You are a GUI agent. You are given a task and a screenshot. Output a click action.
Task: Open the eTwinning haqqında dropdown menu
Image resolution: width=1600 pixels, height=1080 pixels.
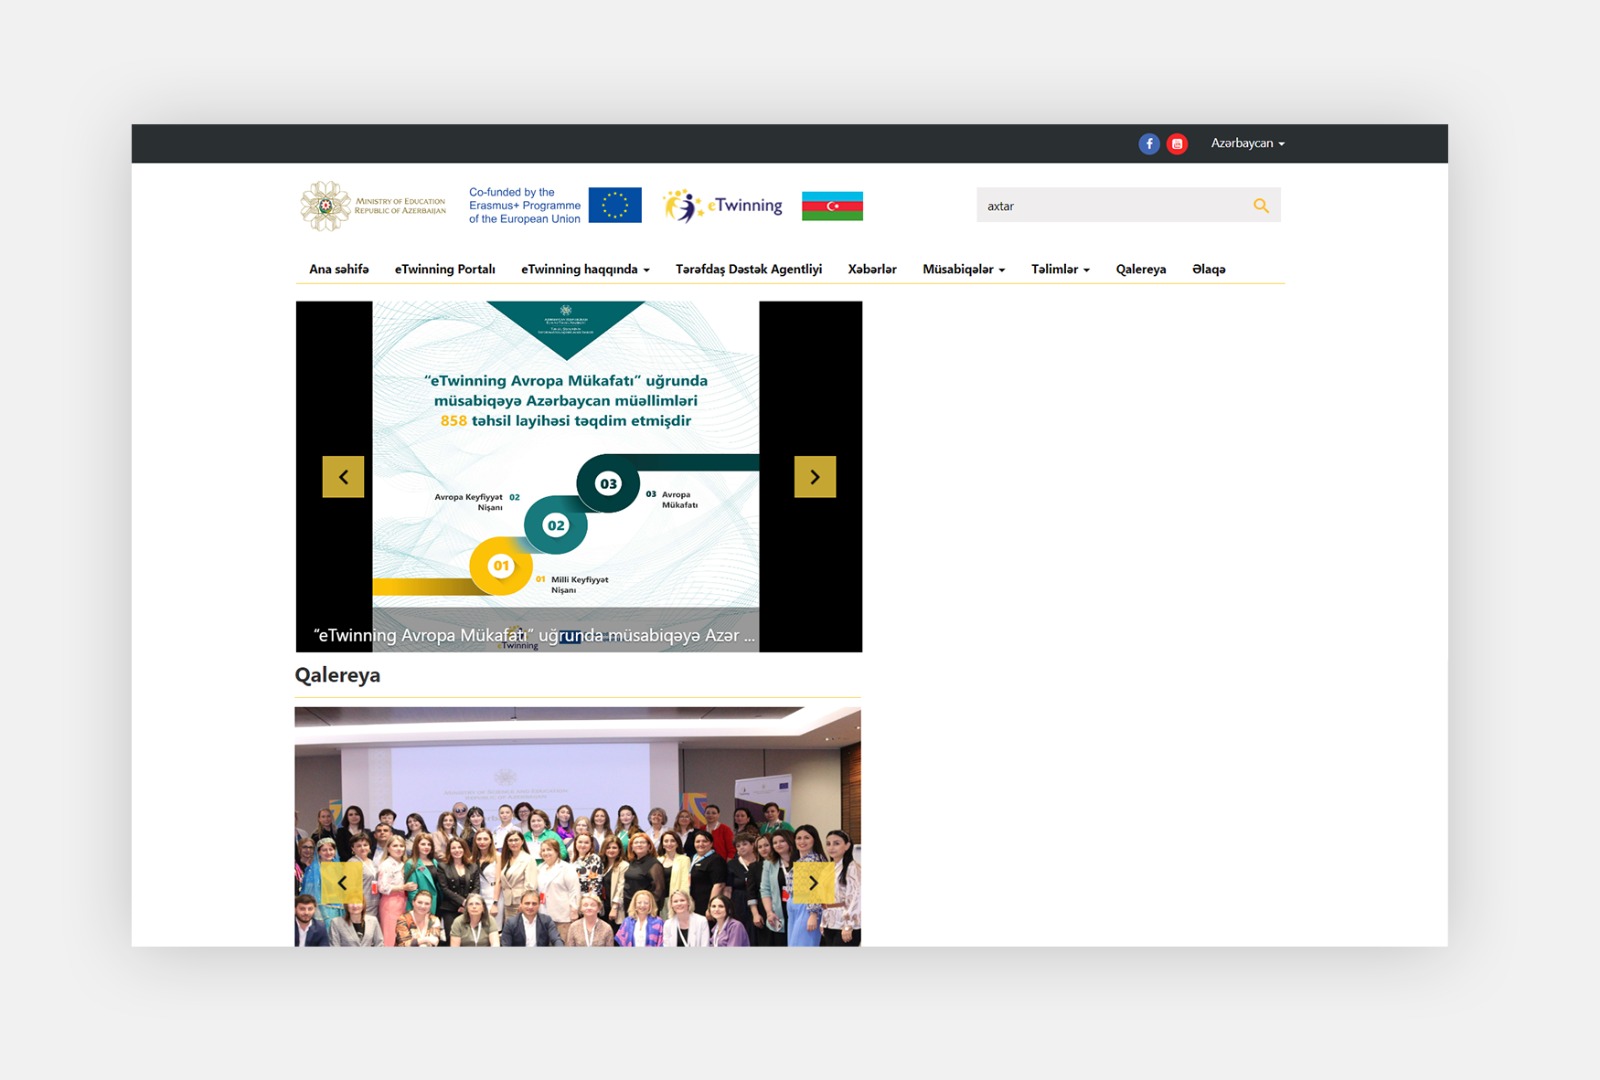583,269
